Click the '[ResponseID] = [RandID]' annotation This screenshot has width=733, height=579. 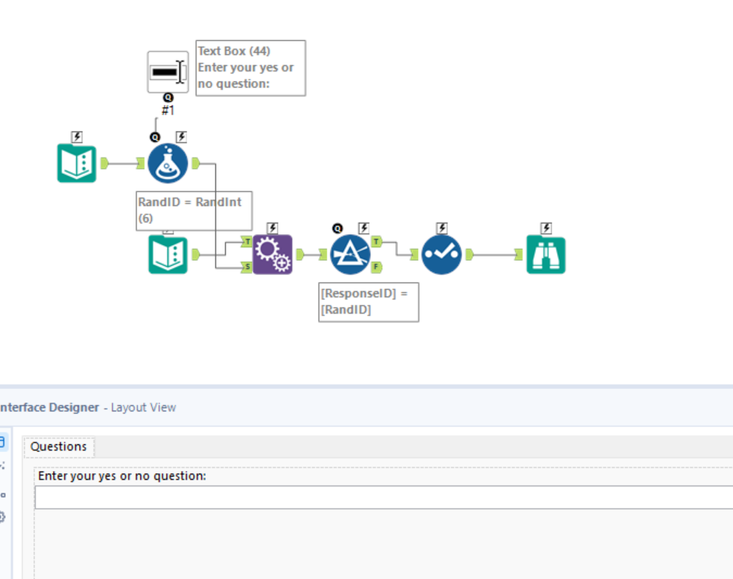pyautogui.click(x=369, y=302)
